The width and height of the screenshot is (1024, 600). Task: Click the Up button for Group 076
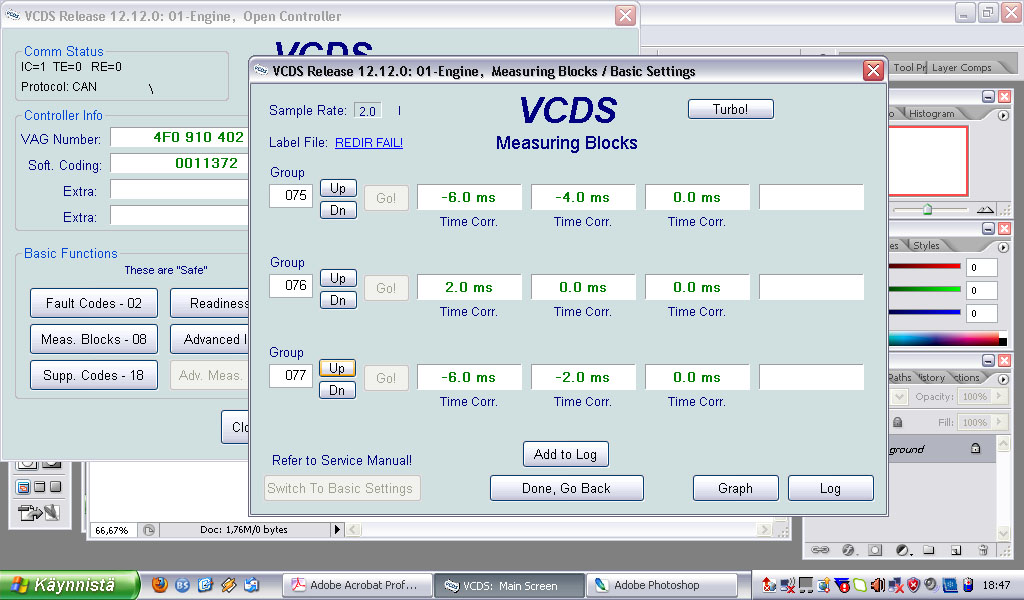click(337, 278)
